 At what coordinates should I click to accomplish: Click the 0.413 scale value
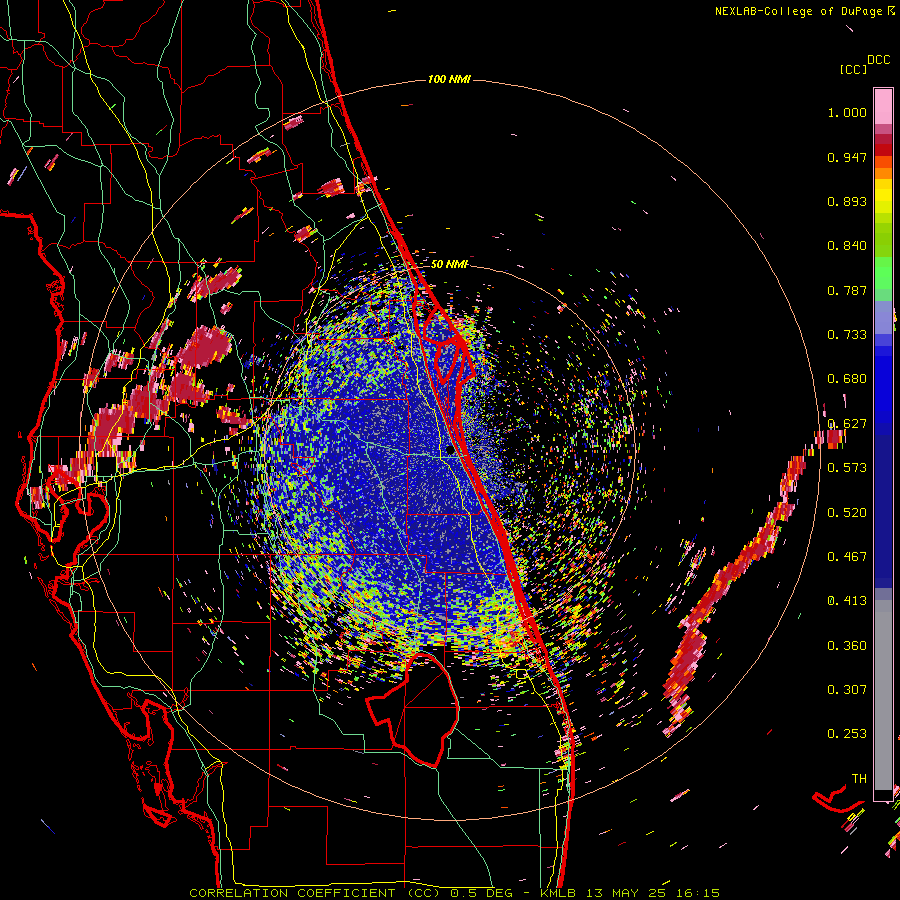point(847,601)
